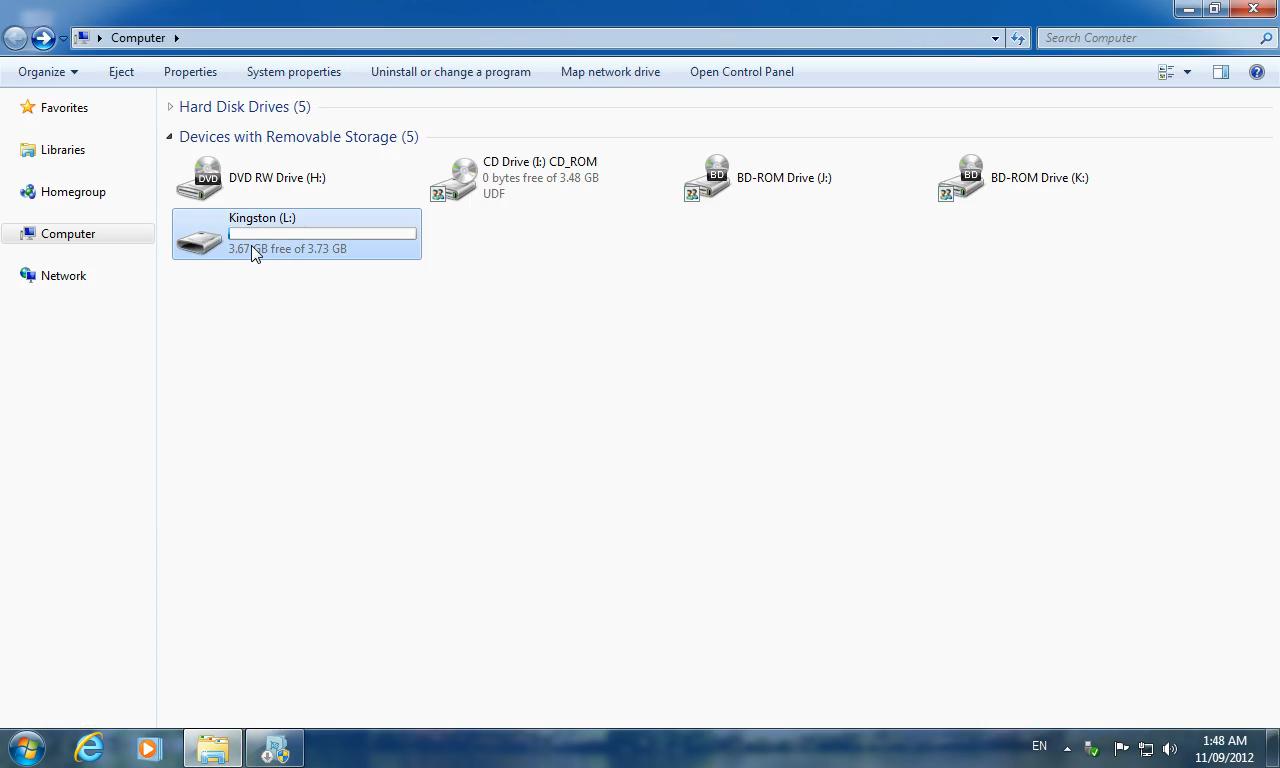The image size is (1280, 768).
Task: Refresh the Computer view
Action: pyautogui.click(x=1018, y=38)
